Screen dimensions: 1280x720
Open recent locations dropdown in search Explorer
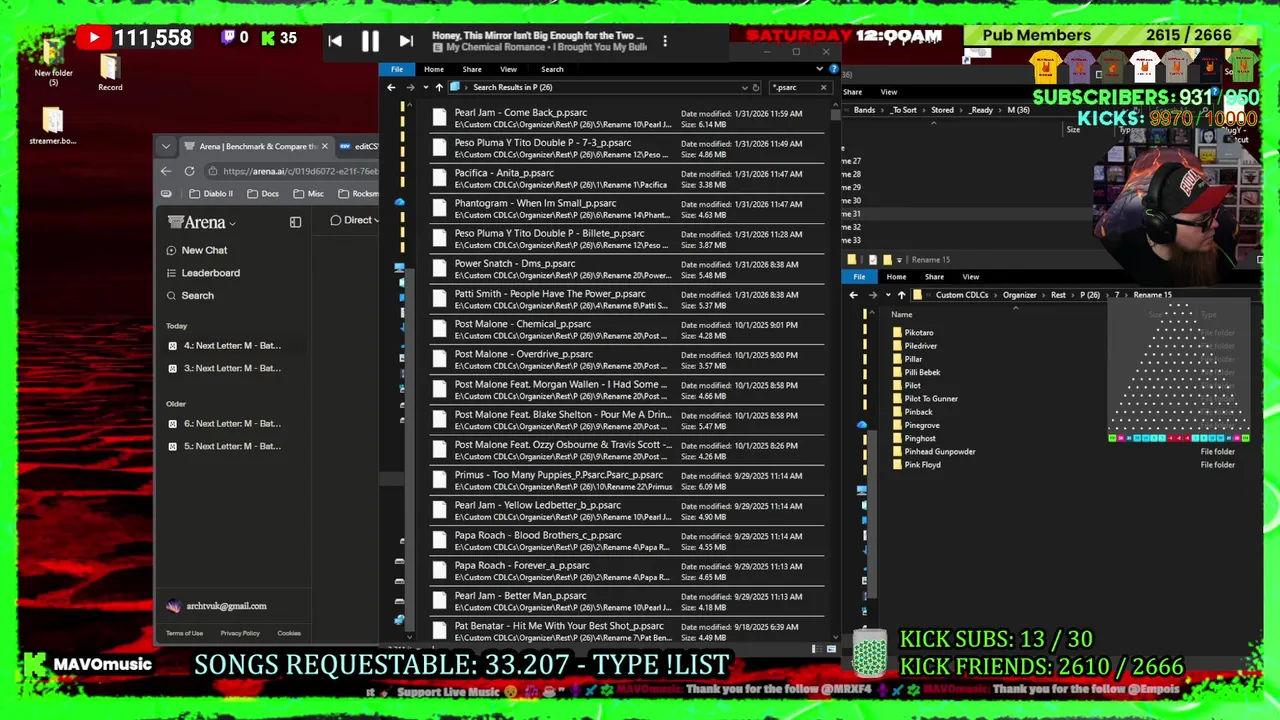tap(424, 87)
